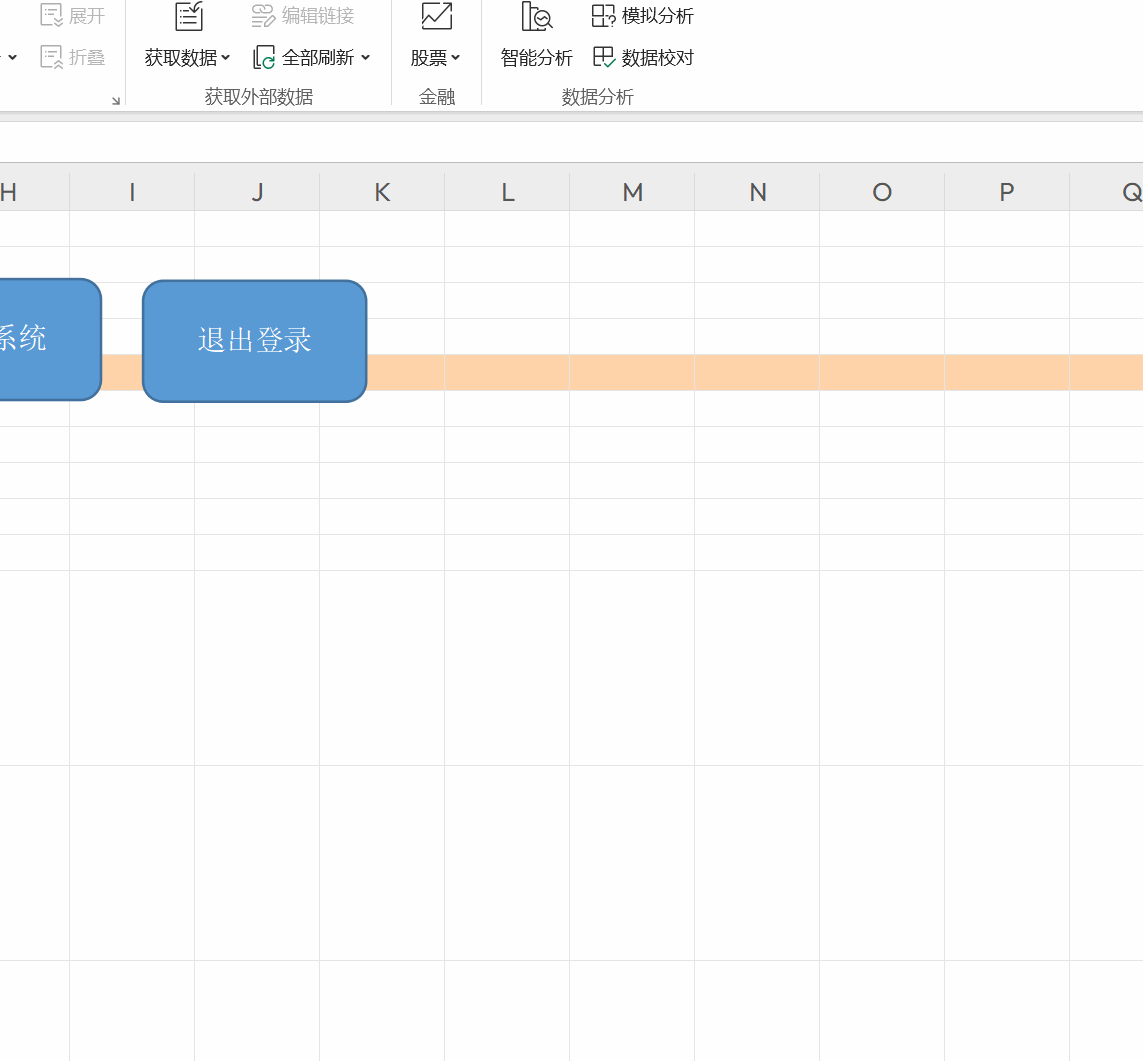Click the 股票 chart icon
Screen dimensions: 1143x1061
pos(437,16)
